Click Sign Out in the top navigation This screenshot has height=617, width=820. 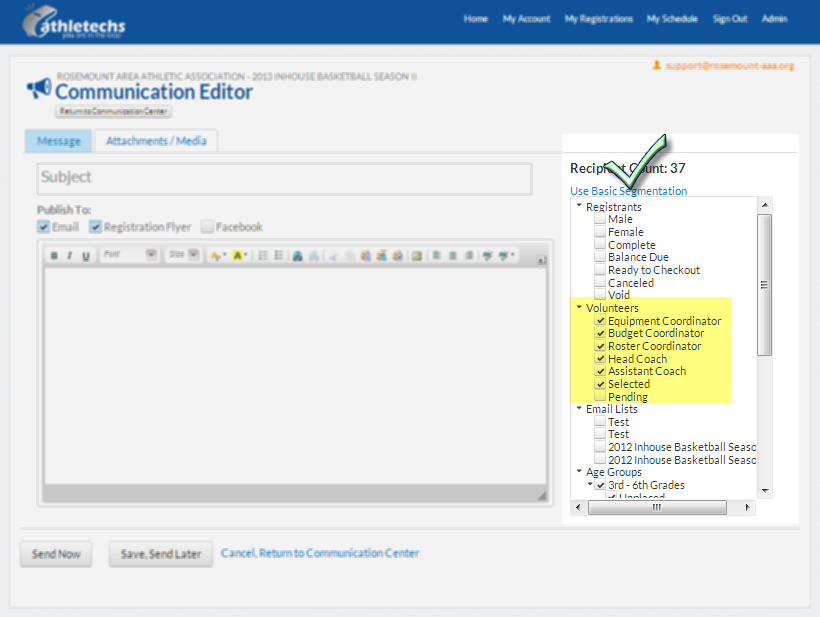tap(730, 19)
